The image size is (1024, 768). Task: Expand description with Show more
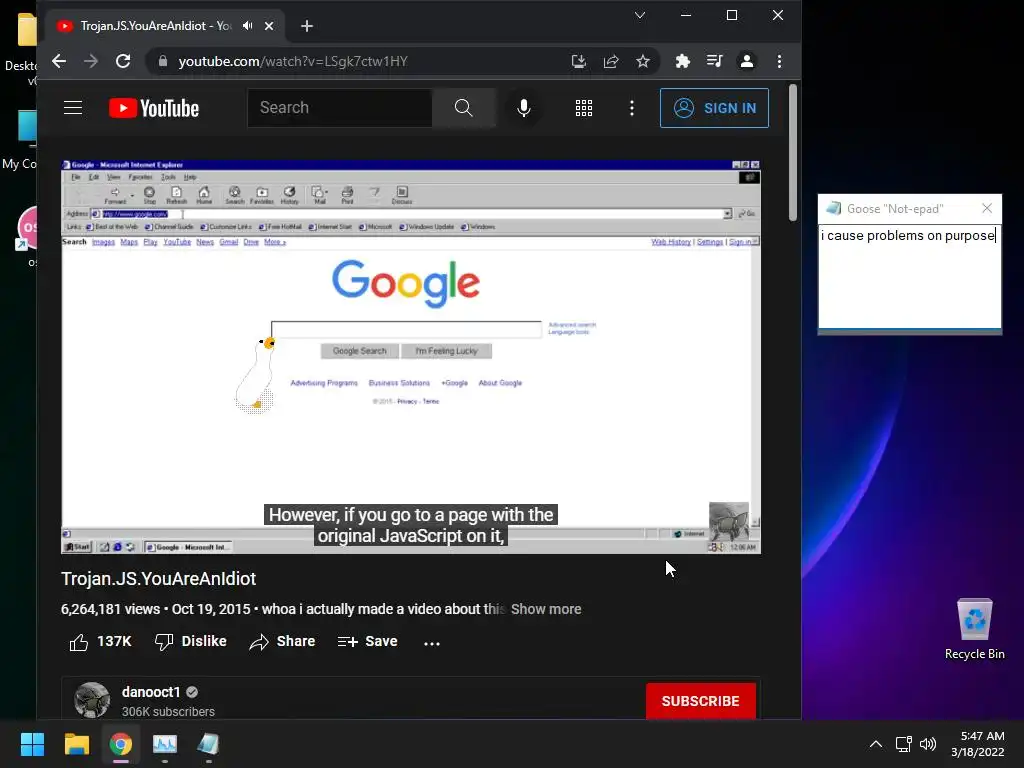[x=546, y=609]
